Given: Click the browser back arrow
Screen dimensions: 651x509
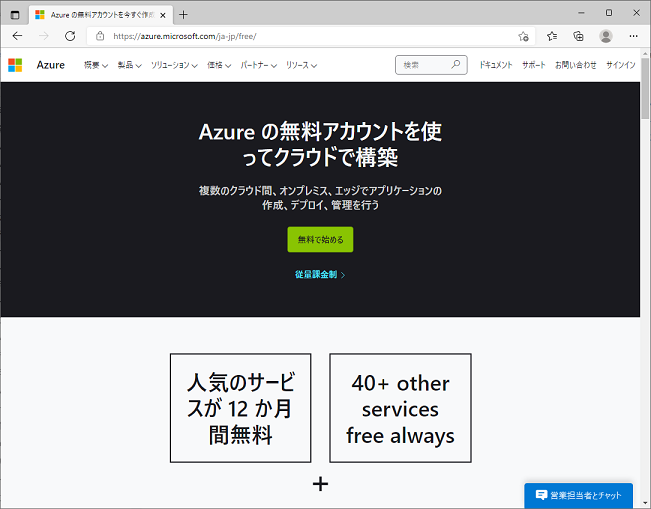Looking at the screenshot, I should [17, 36].
